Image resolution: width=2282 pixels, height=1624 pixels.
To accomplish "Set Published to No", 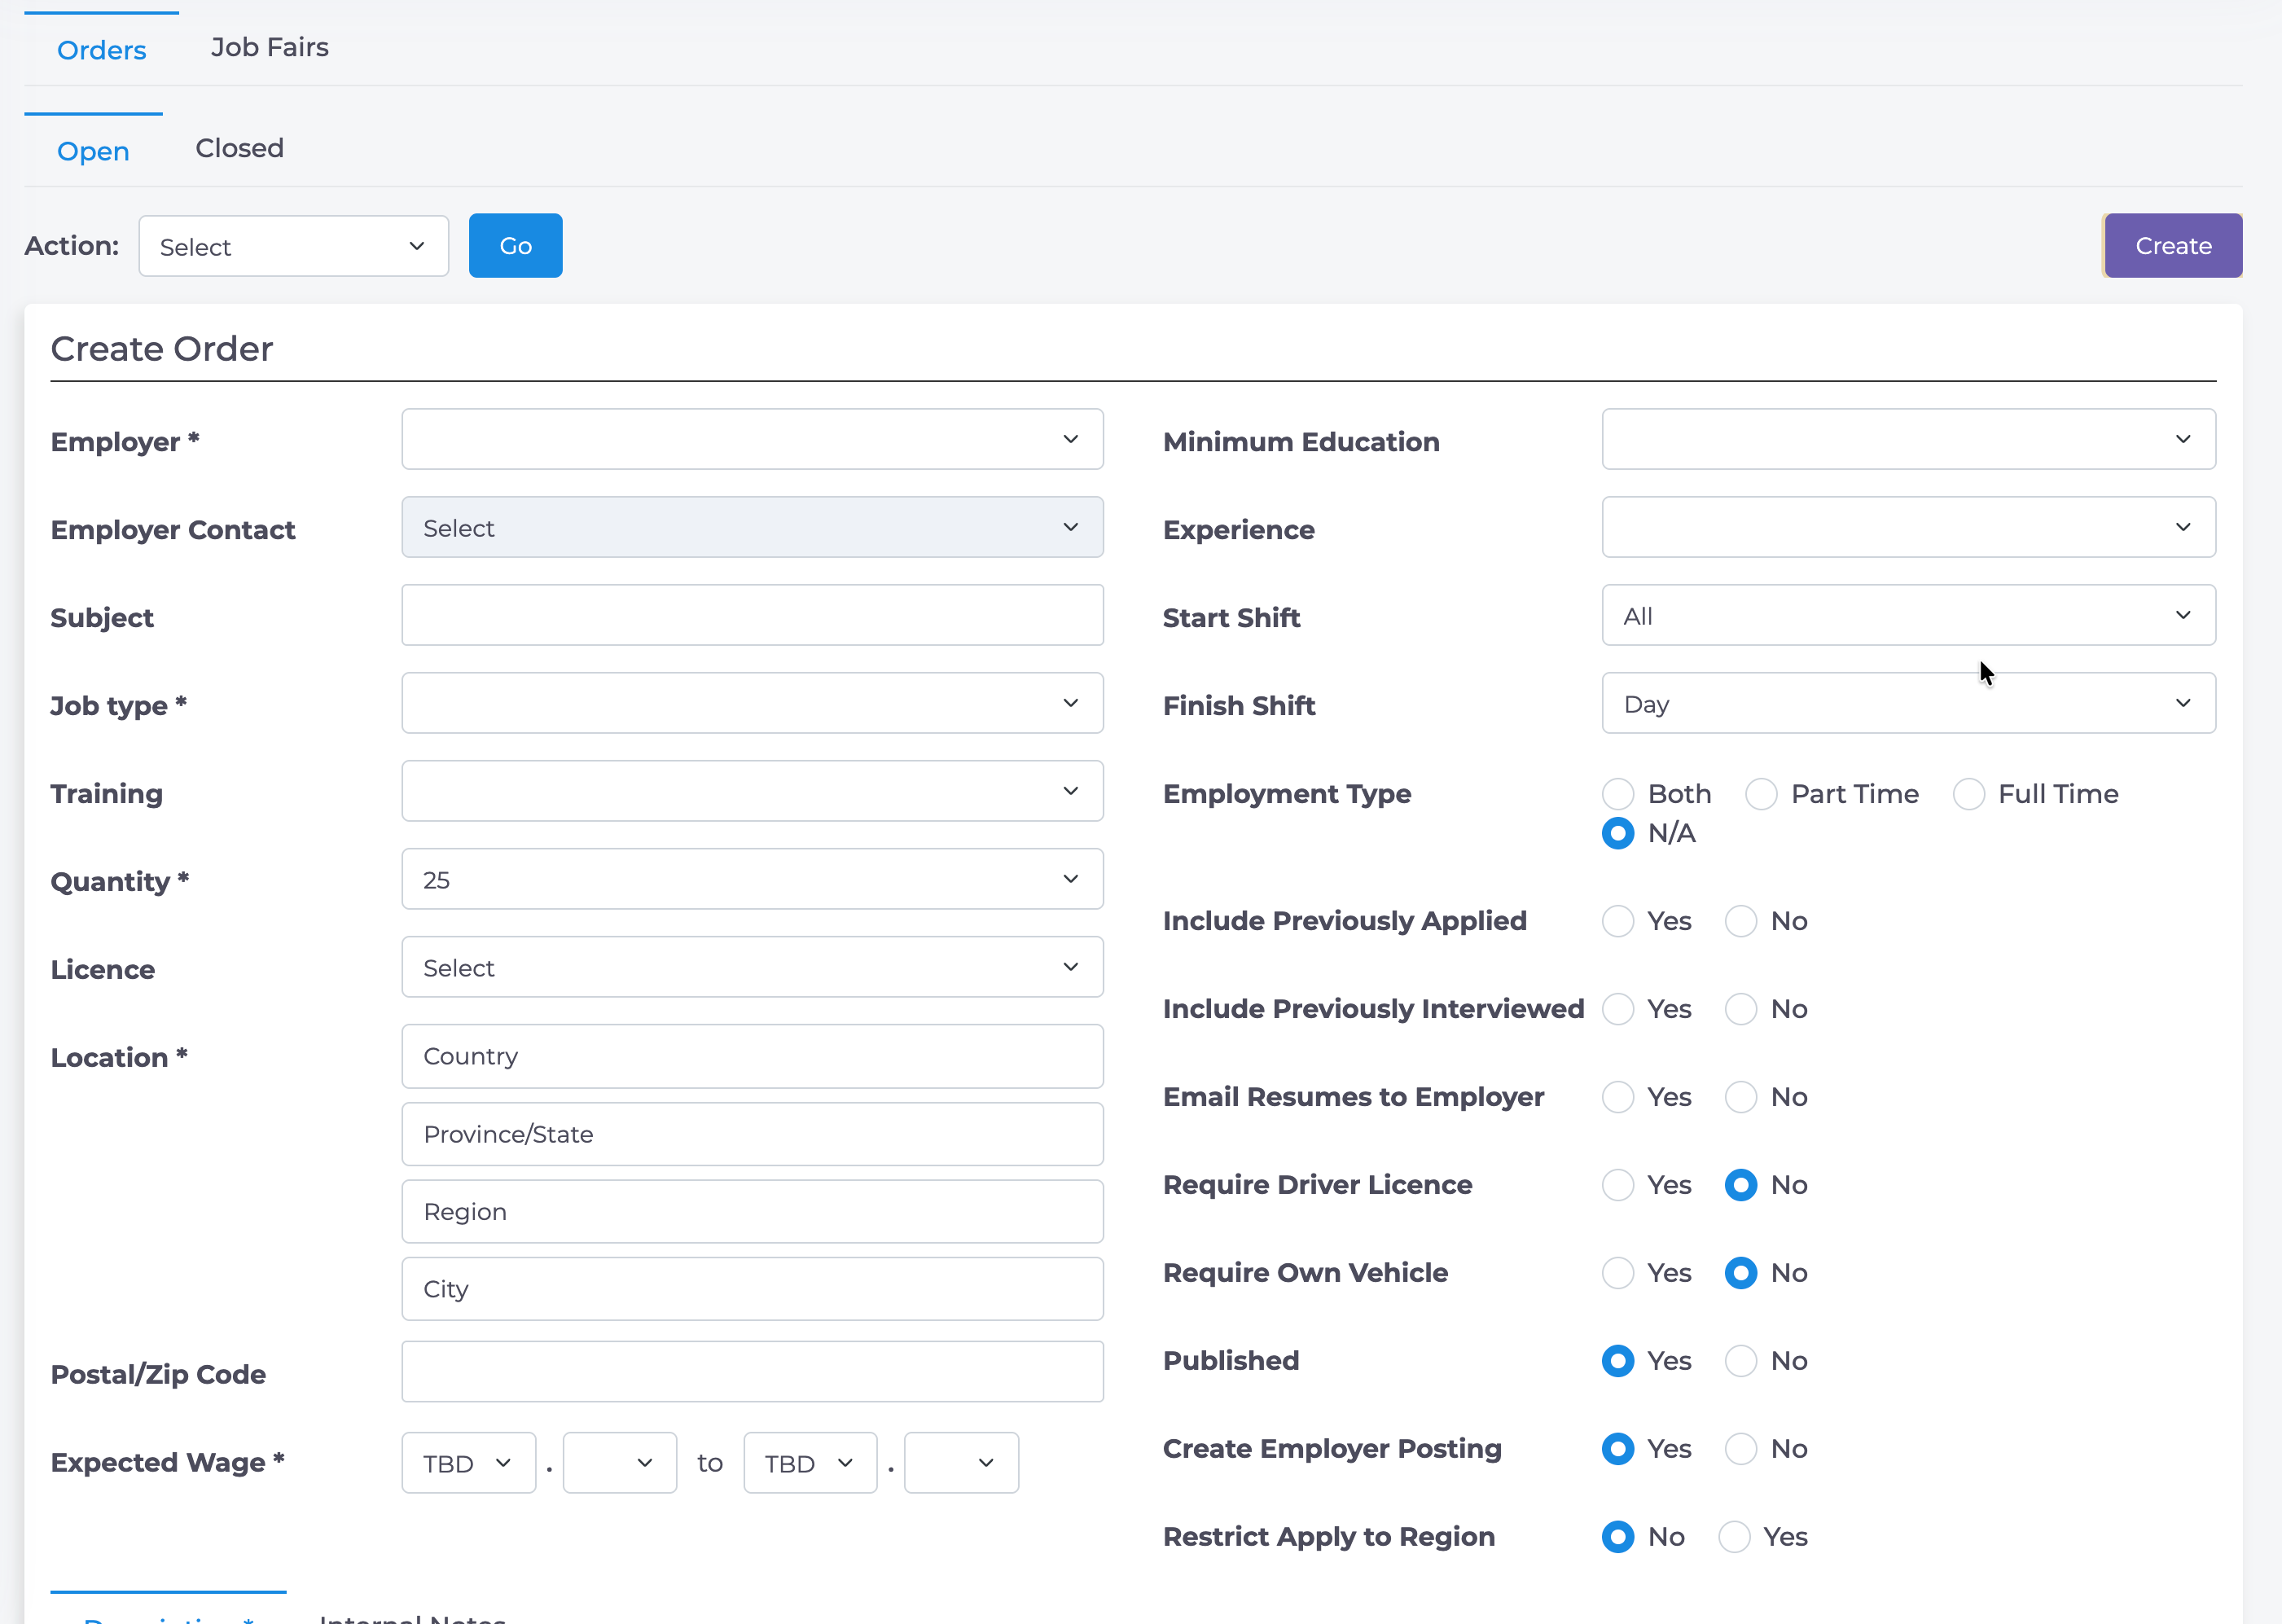I will tap(1741, 1361).
